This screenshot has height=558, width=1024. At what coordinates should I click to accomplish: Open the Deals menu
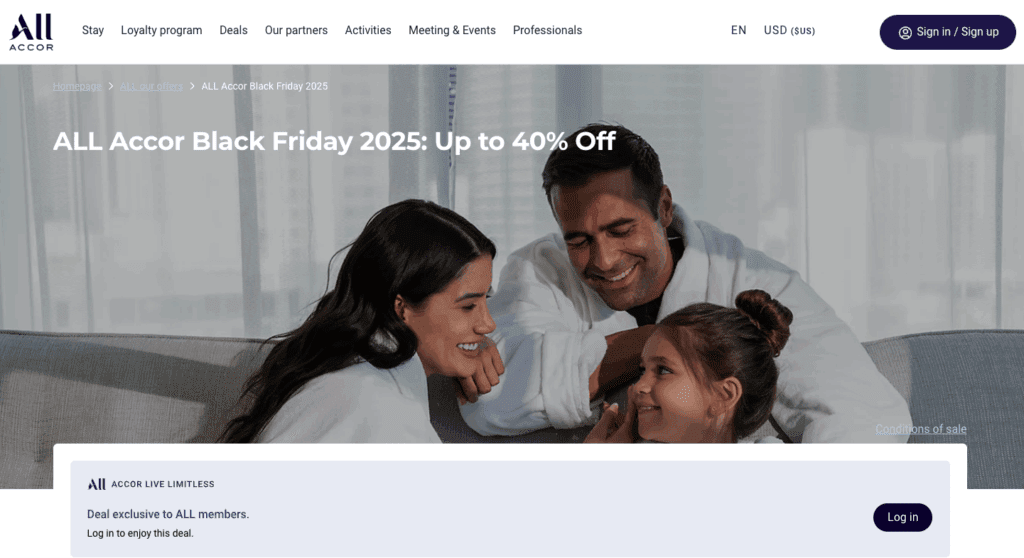(233, 31)
